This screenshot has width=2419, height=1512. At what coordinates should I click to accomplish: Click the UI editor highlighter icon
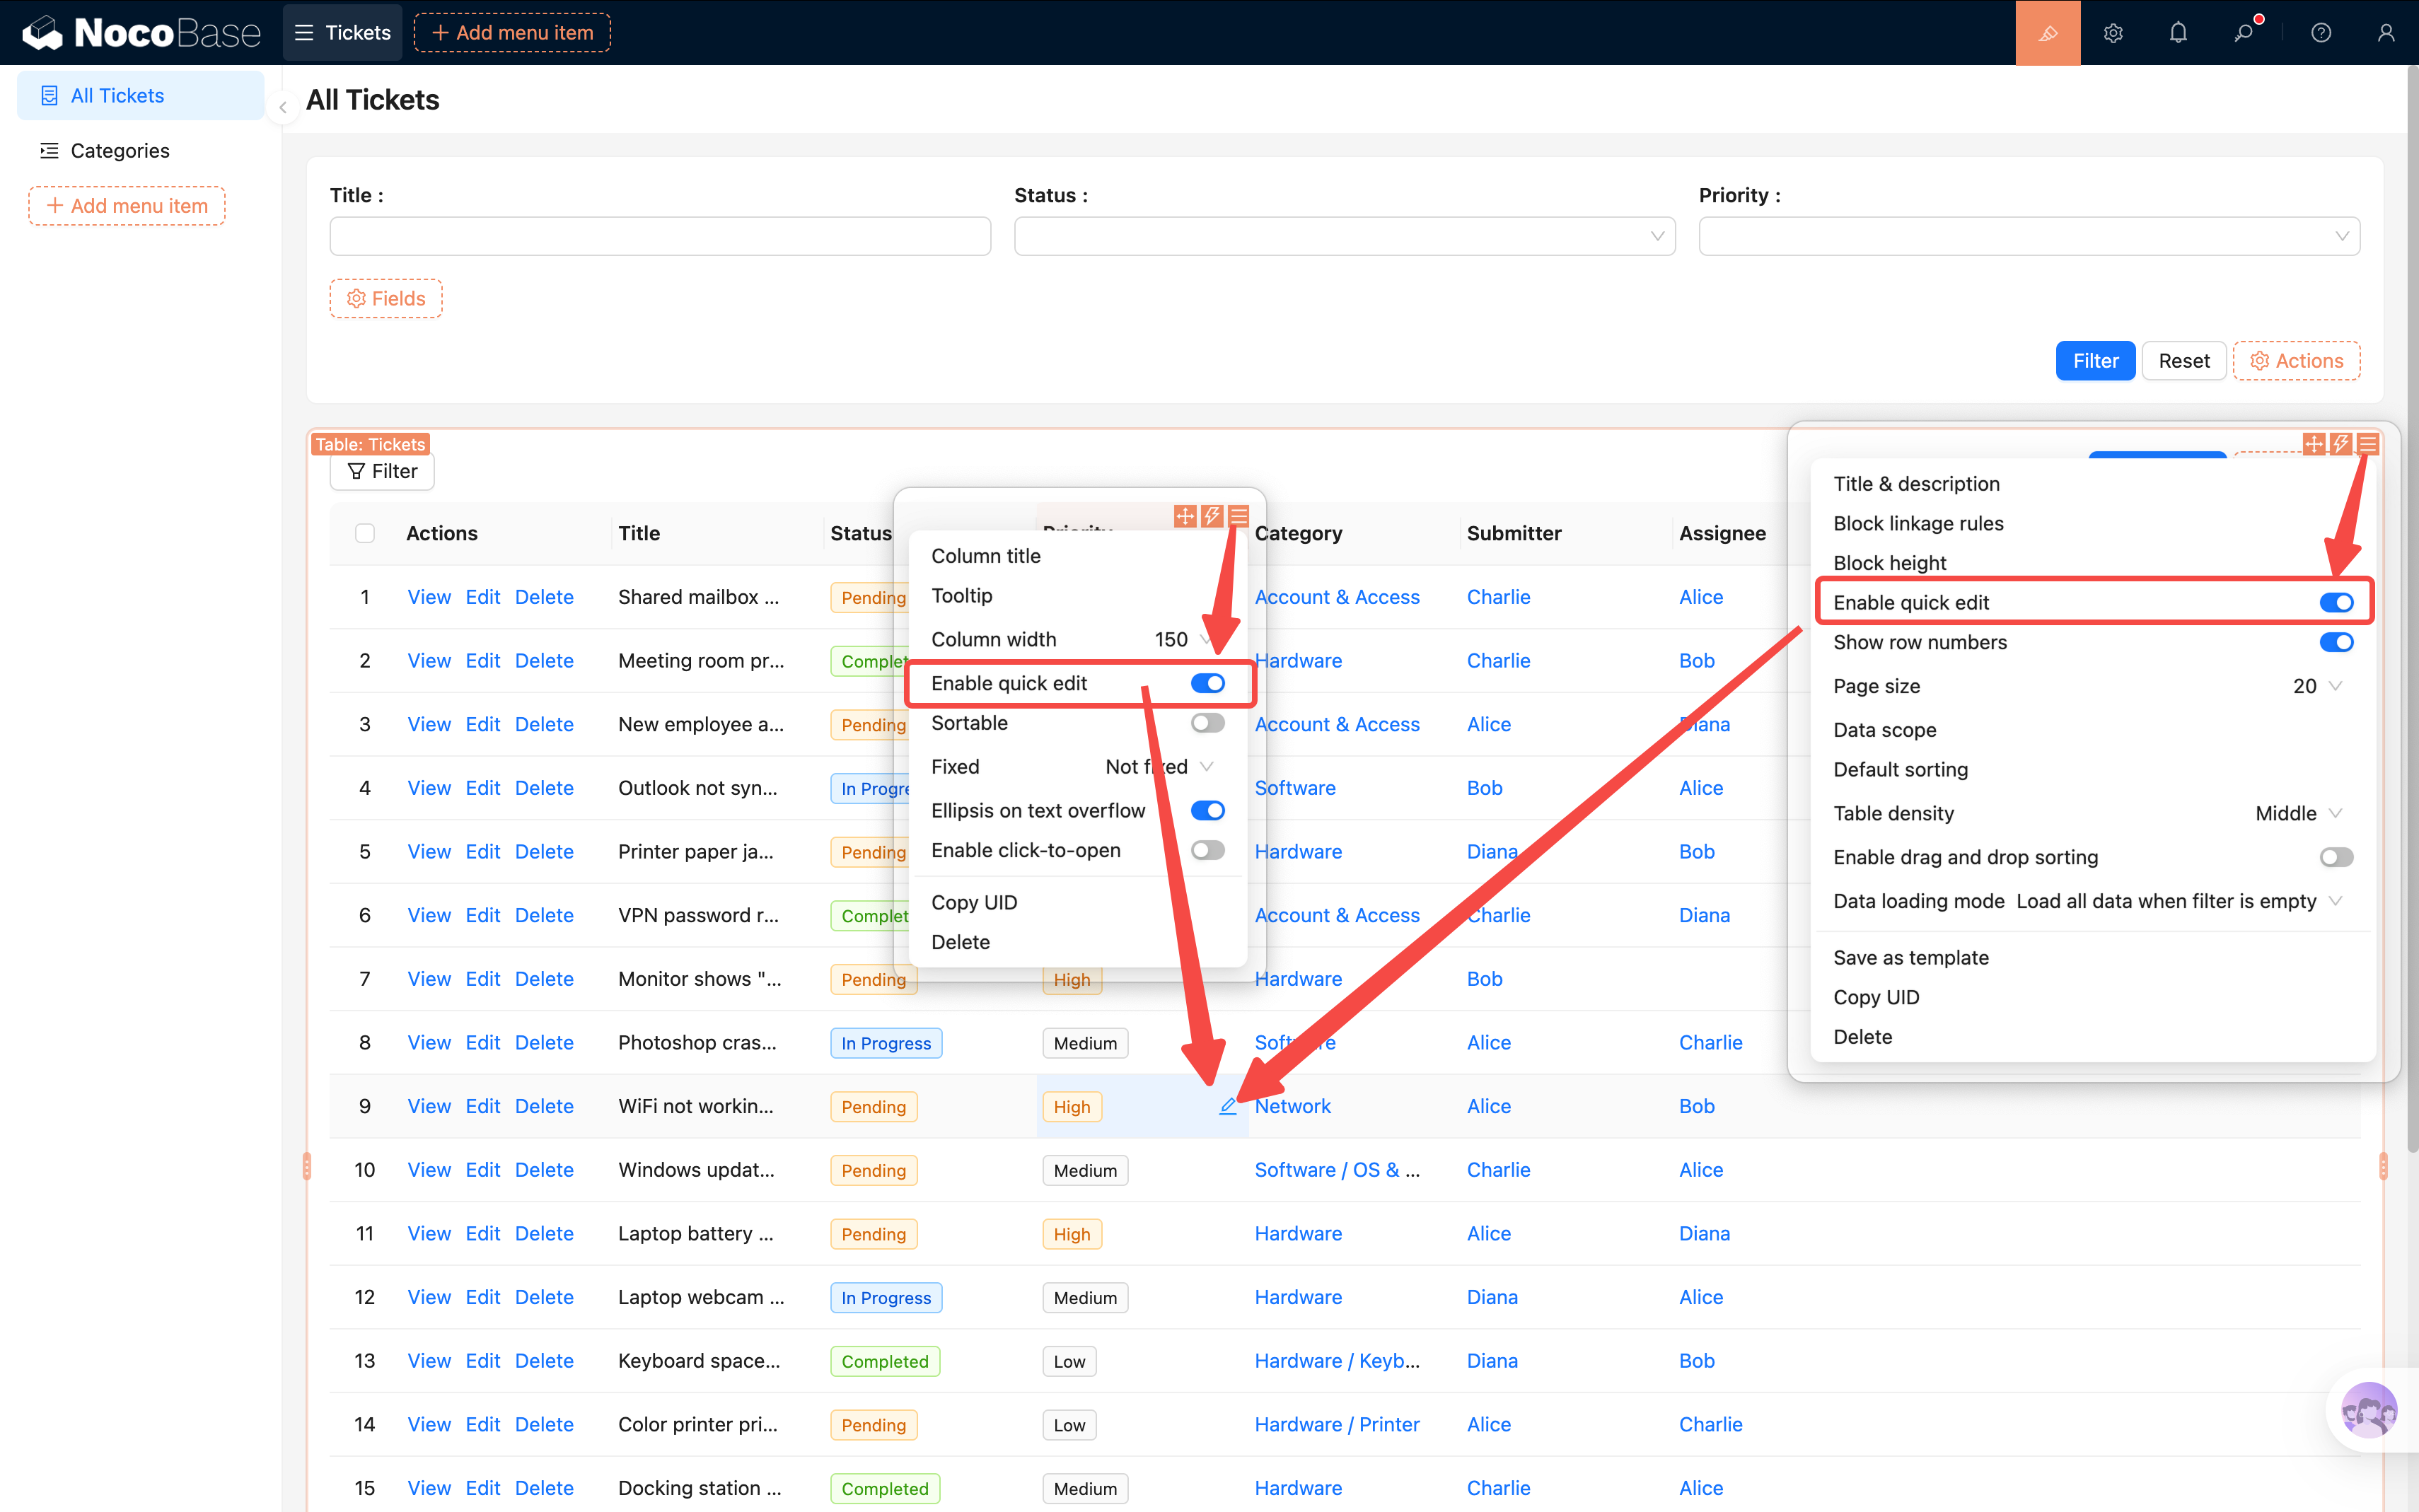click(2047, 33)
